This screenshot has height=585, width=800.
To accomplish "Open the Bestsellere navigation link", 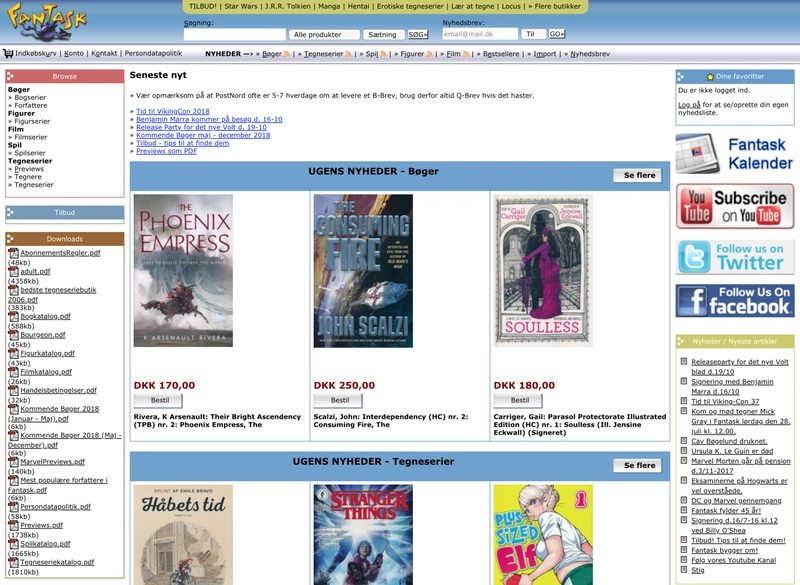I will [x=501, y=54].
